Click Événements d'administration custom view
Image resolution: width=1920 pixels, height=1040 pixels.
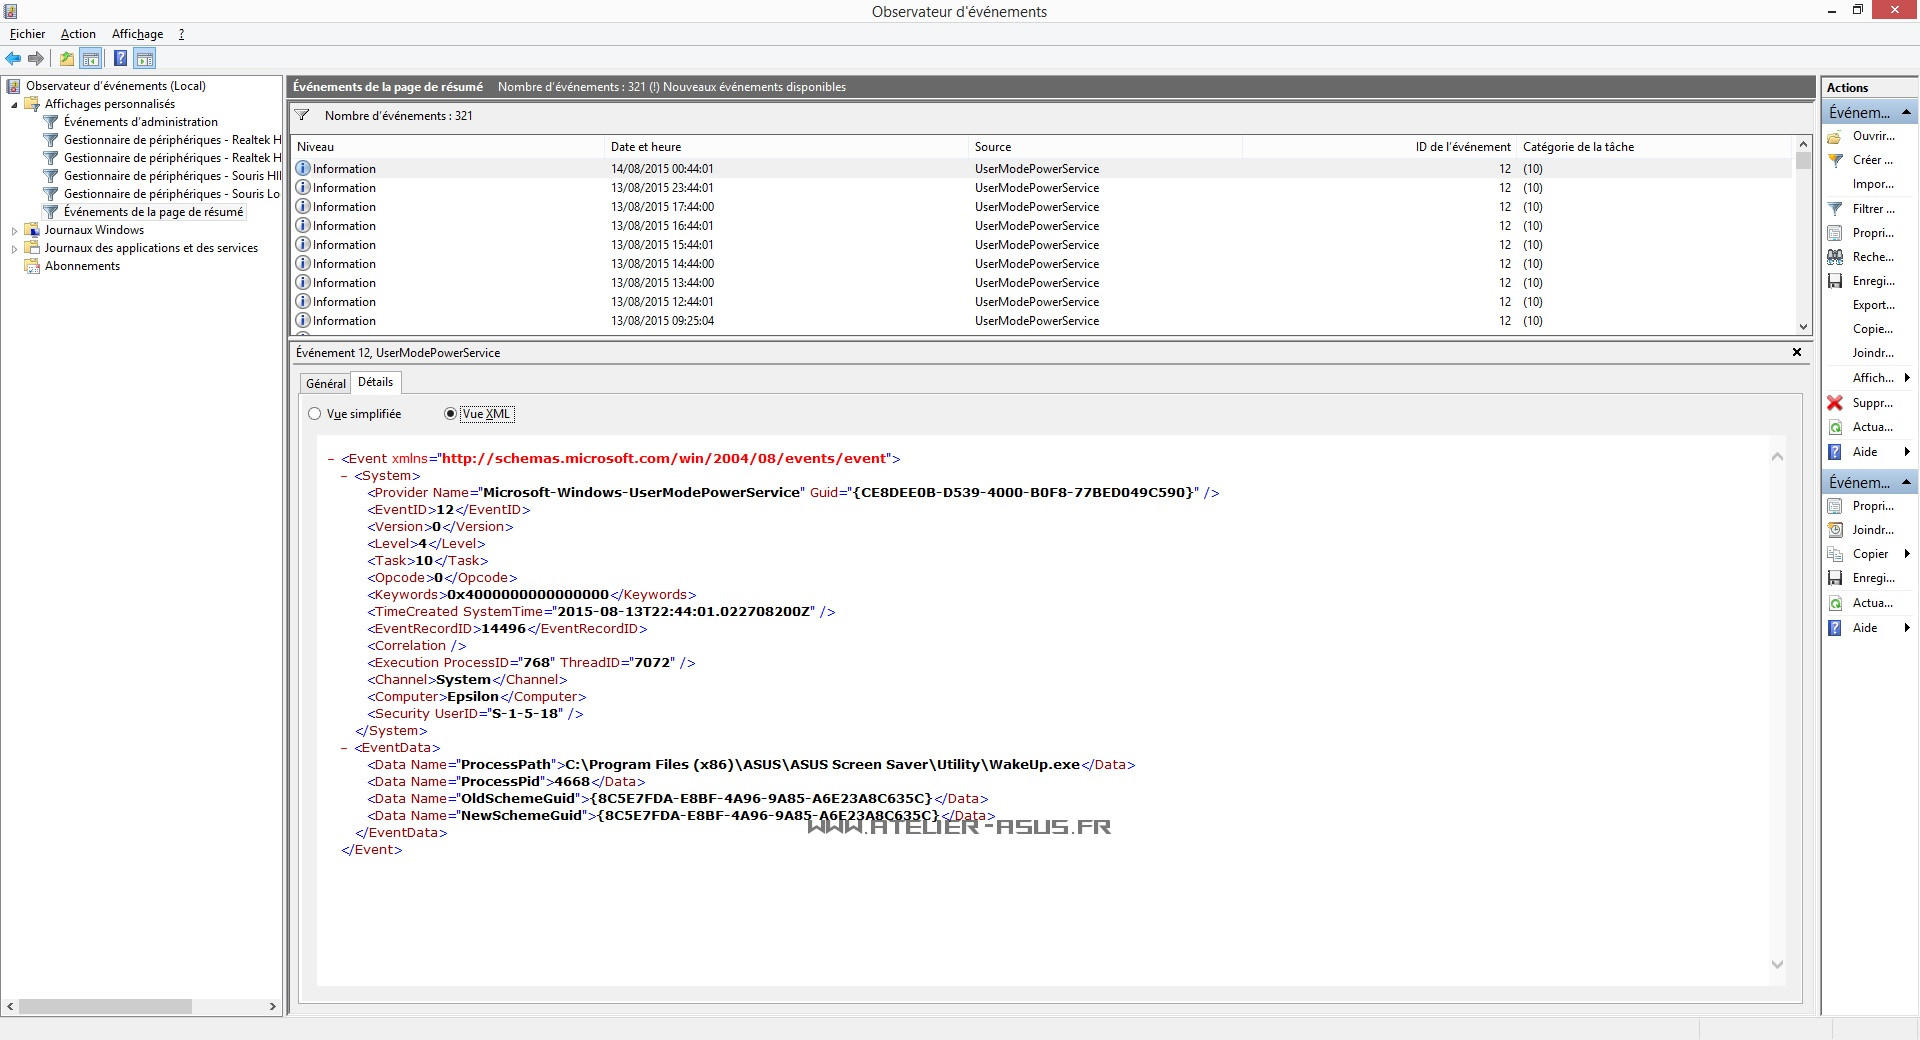click(x=140, y=122)
